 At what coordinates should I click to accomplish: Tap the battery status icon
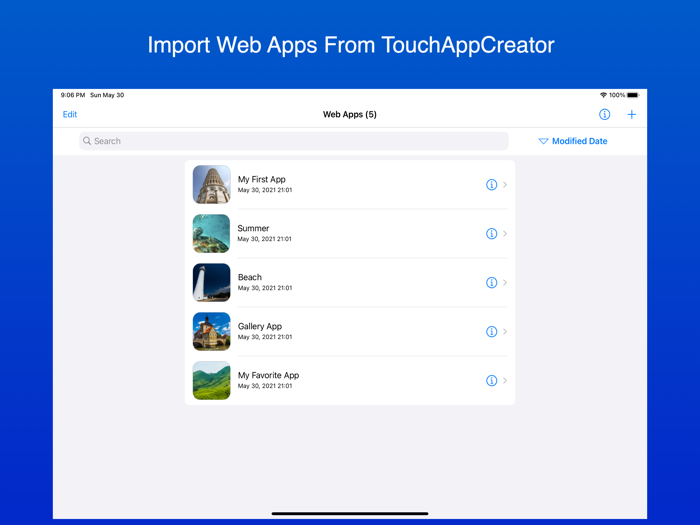pos(633,95)
